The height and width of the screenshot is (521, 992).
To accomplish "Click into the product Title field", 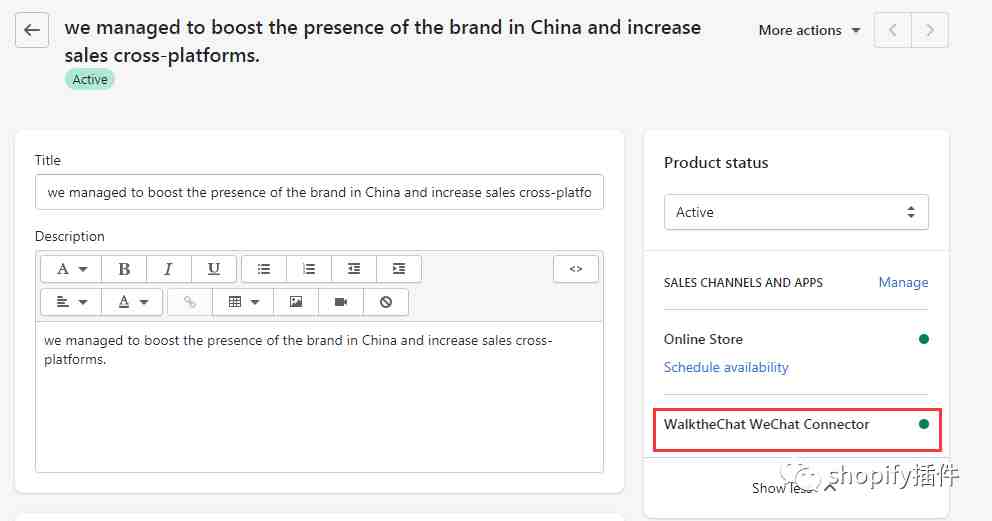I will point(319,192).
